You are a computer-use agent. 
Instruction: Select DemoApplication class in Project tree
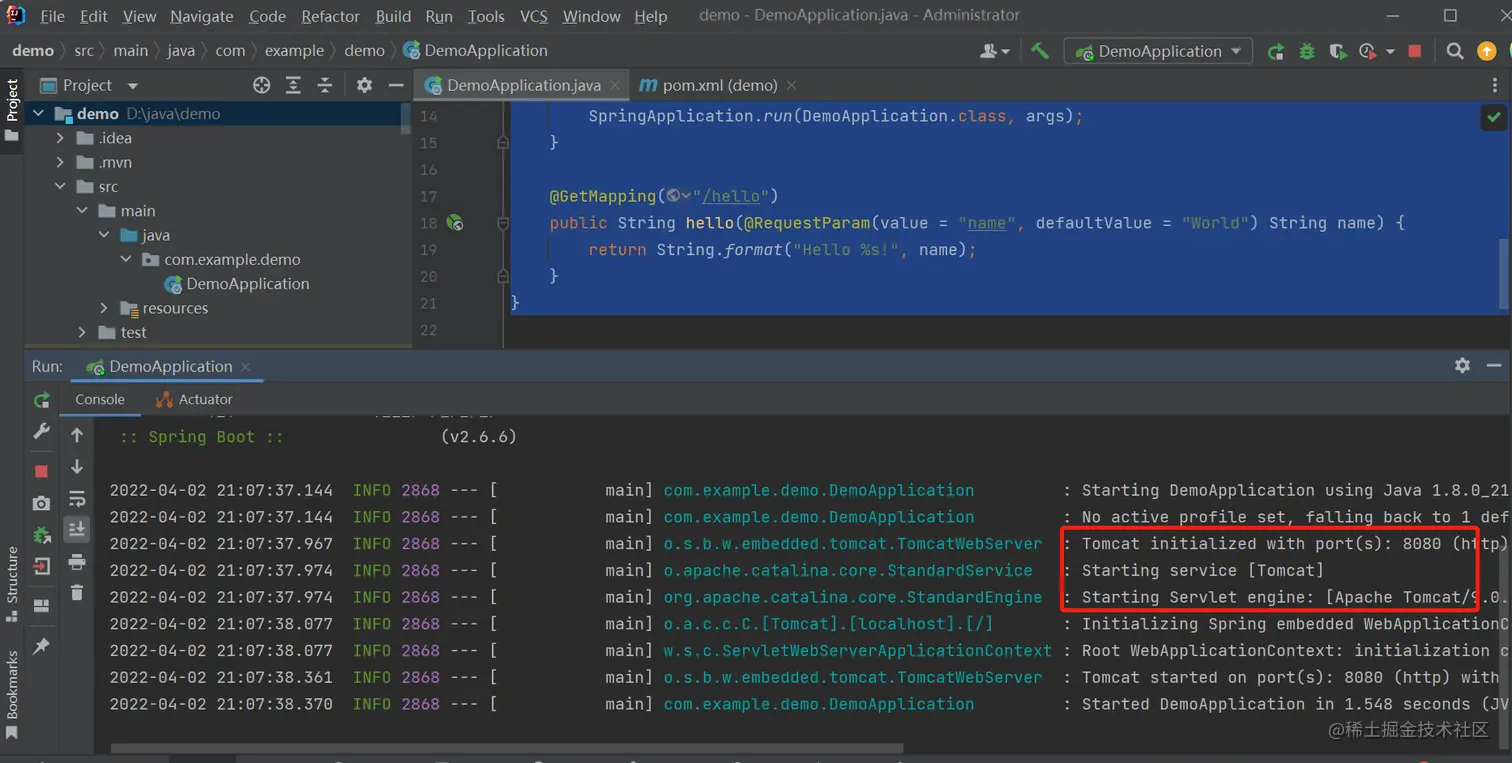[x=237, y=284]
